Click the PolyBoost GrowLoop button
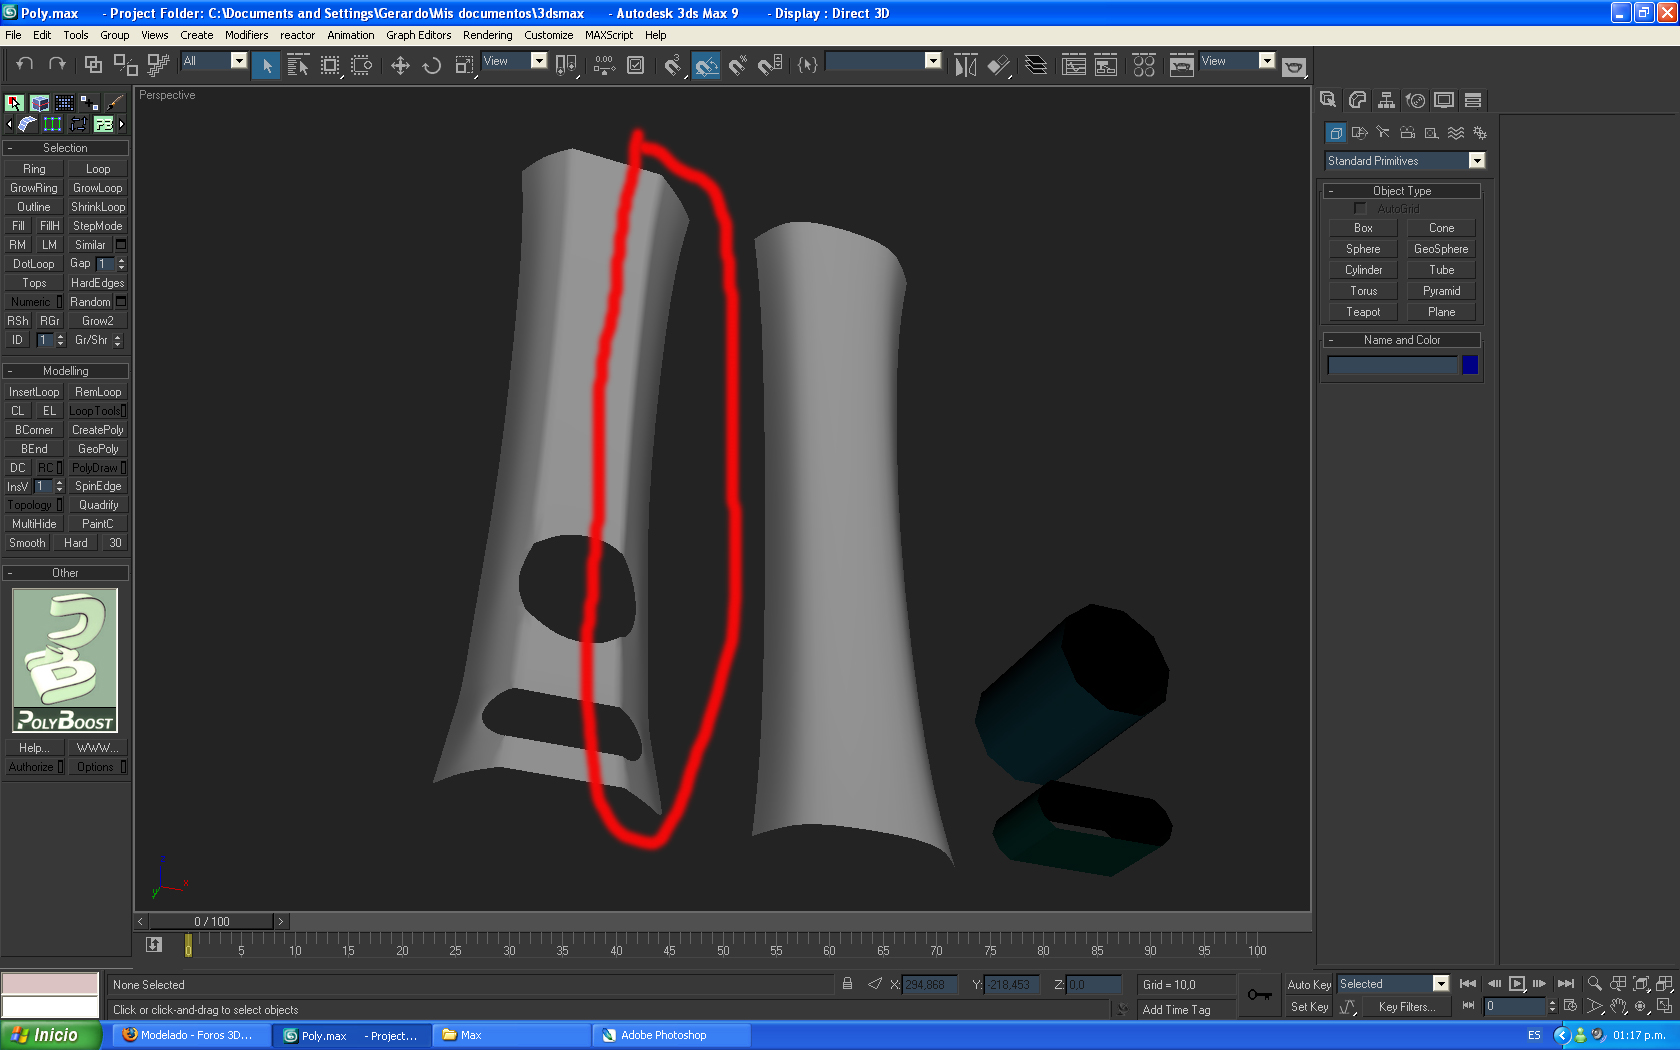 click(98, 188)
